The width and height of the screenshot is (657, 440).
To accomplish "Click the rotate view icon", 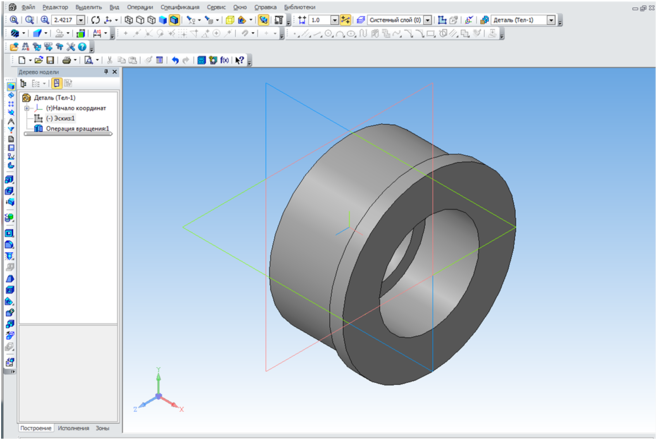I will (x=96, y=20).
